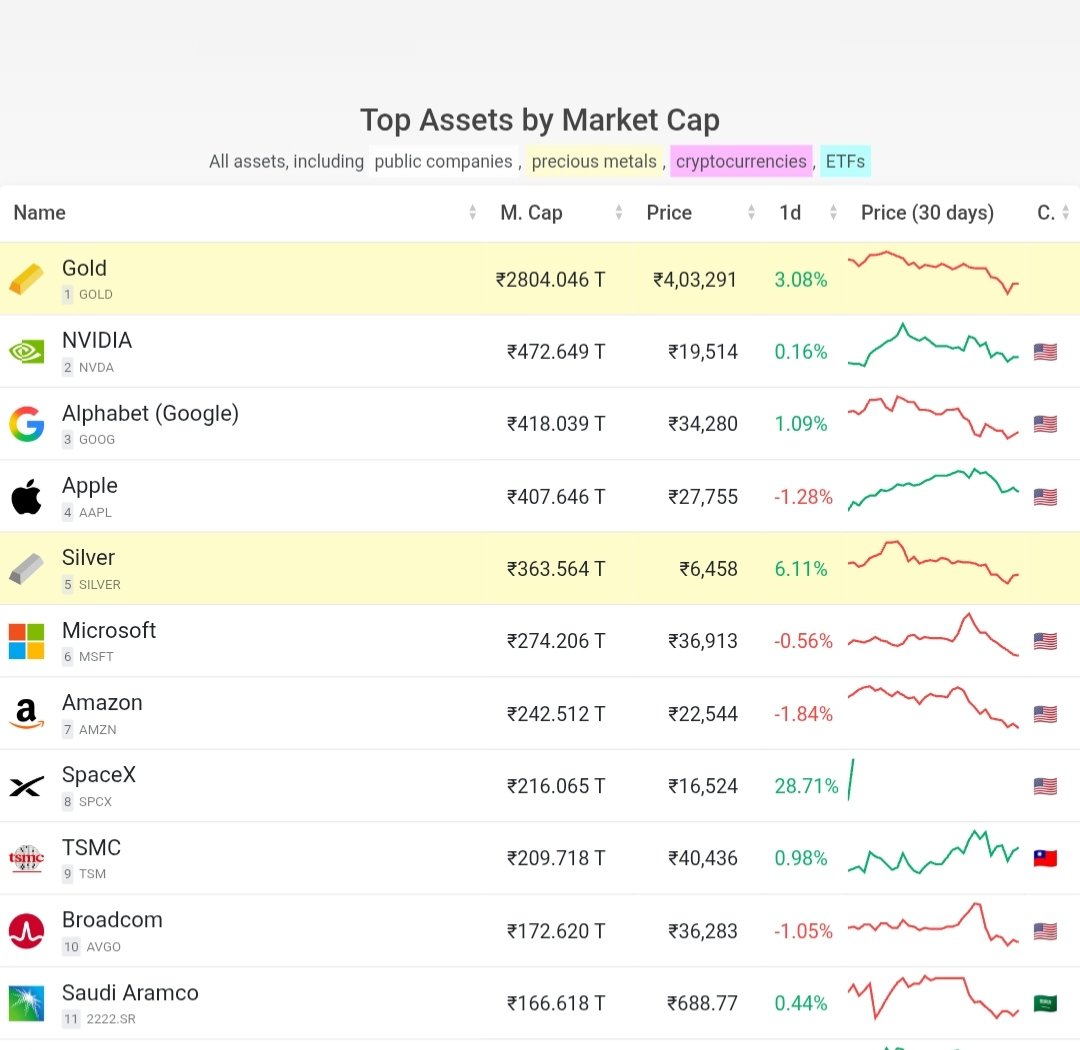
Task: Click the US flag in SpaceX row
Action: 1045,786
